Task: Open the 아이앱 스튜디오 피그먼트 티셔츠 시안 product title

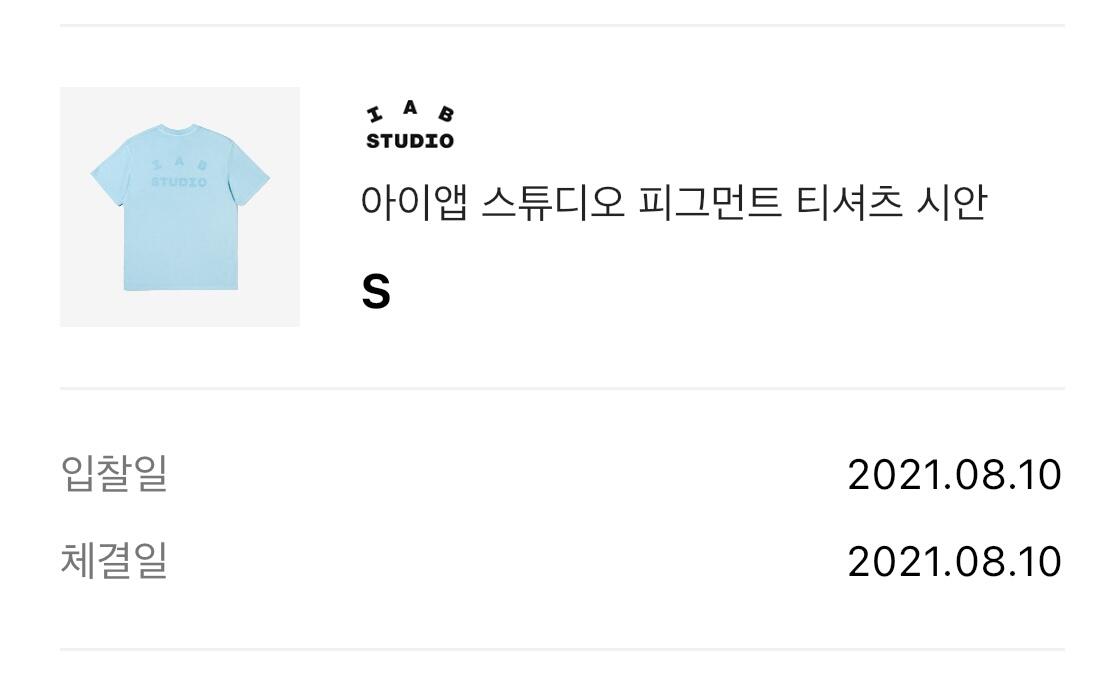Action: [x=673, y=204]
